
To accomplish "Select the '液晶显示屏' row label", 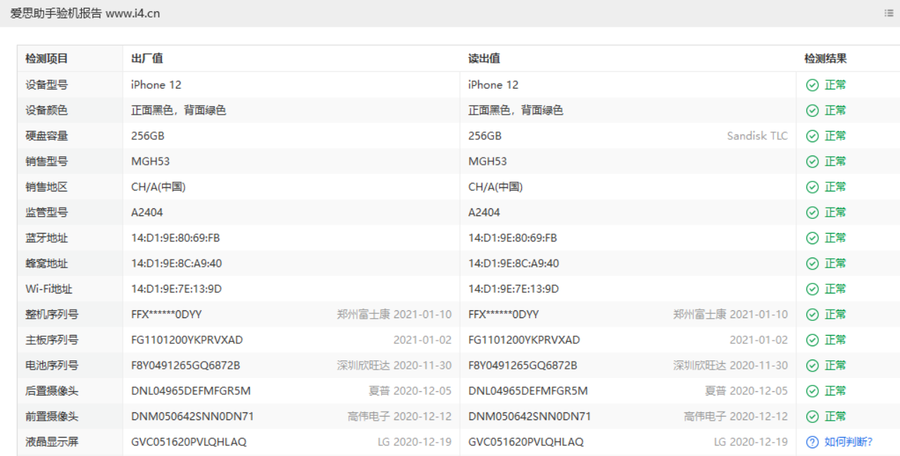I will 52,442.
